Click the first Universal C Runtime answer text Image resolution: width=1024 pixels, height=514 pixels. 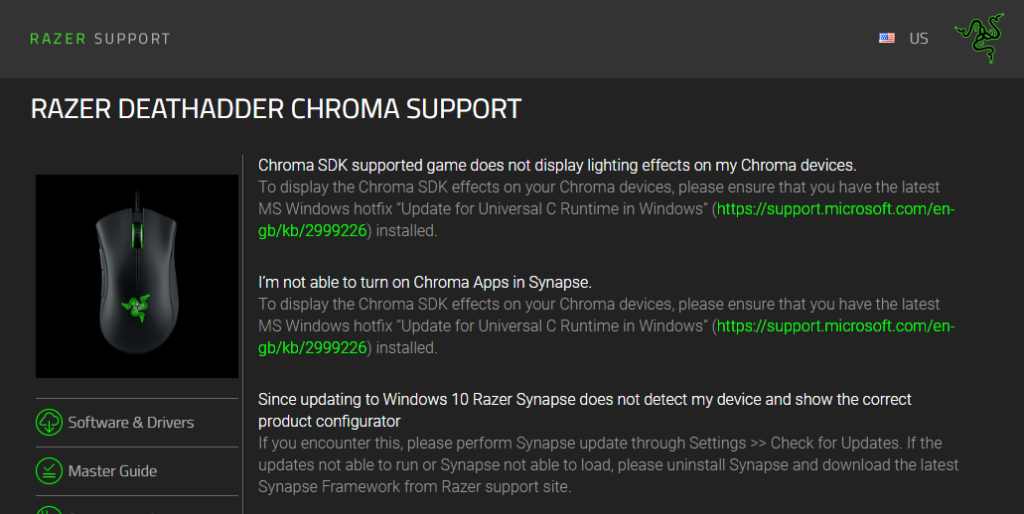click(607, 209)
